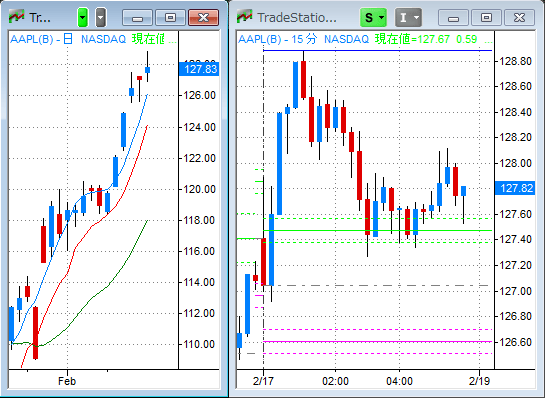
Task: Click 現在値=127.67 value in right chart header
Action: pos(412,39)
